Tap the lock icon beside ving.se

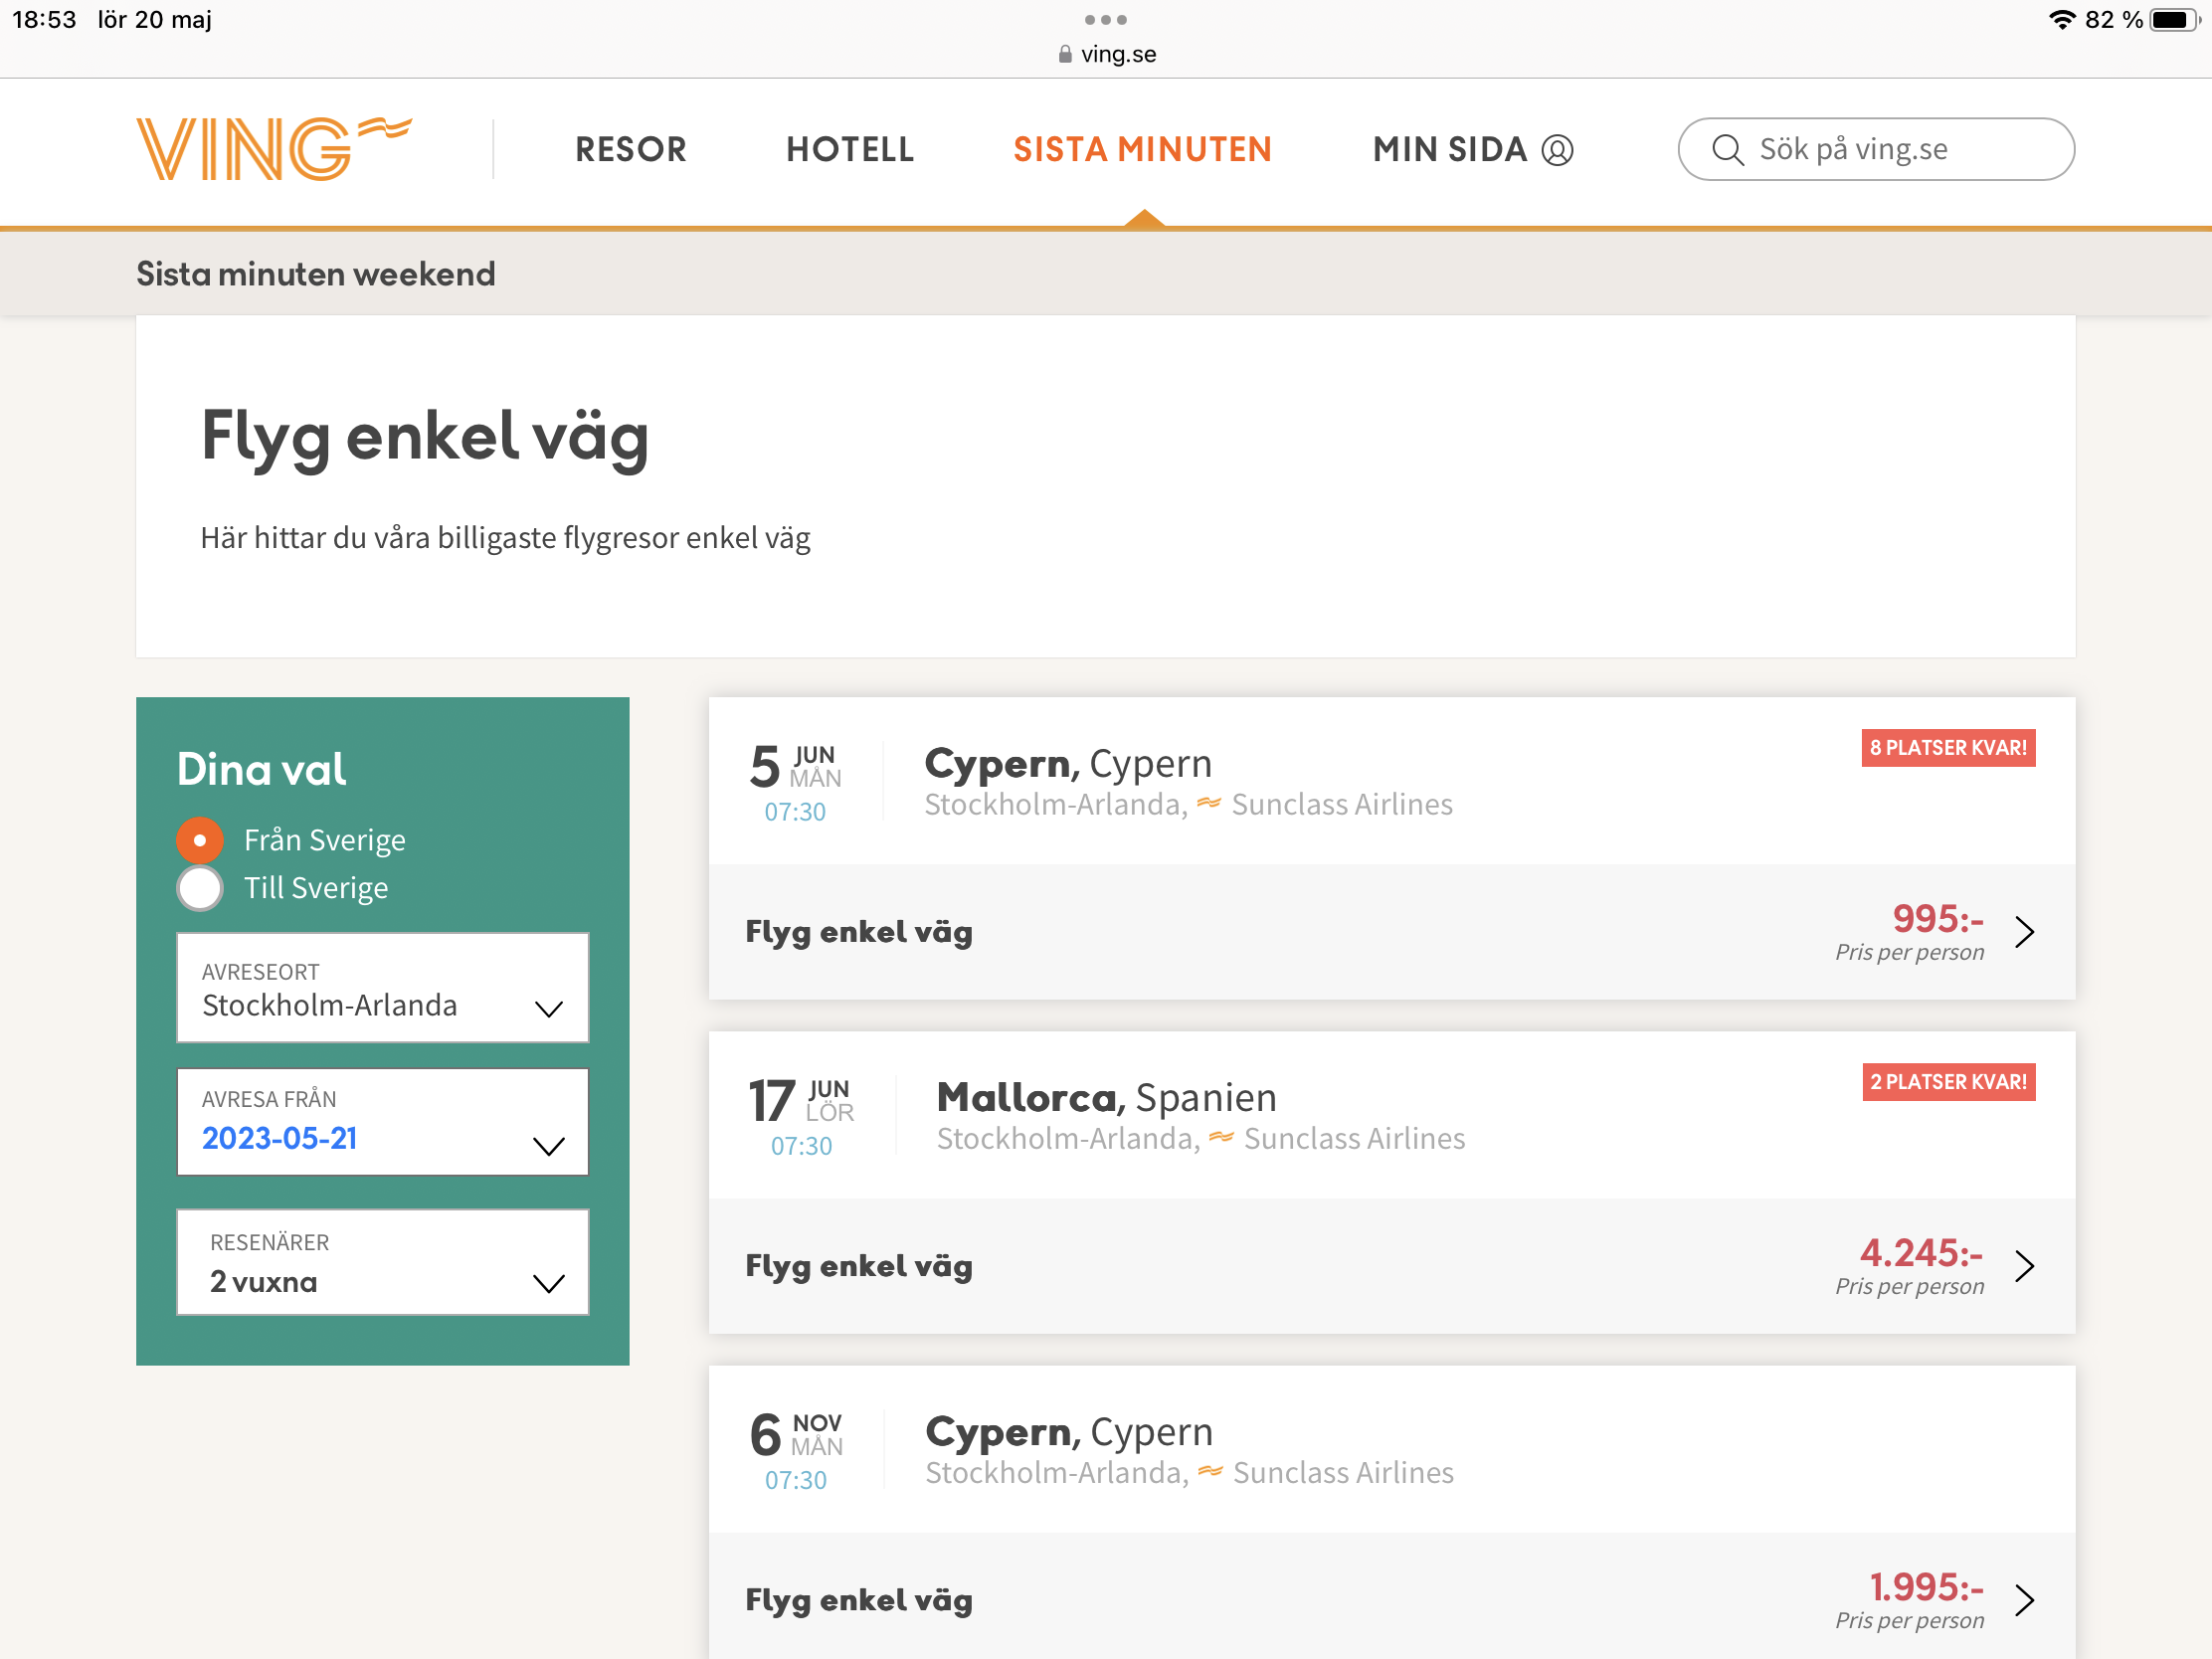click(1065, 54)
